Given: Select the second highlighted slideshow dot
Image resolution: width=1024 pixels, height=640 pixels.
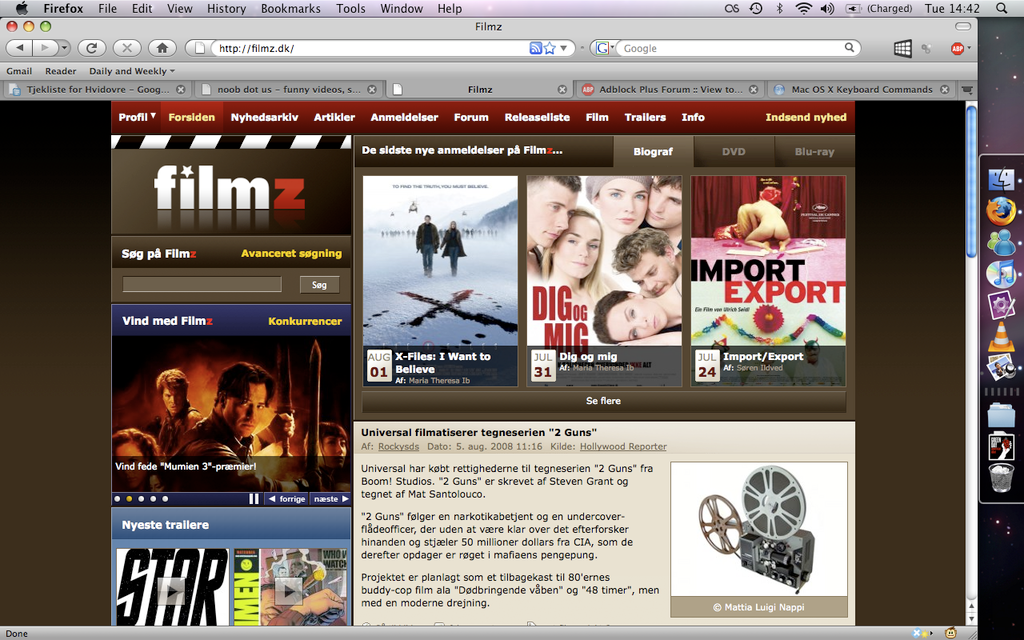Looking at the screenshot, I should [x=129, y=499].
